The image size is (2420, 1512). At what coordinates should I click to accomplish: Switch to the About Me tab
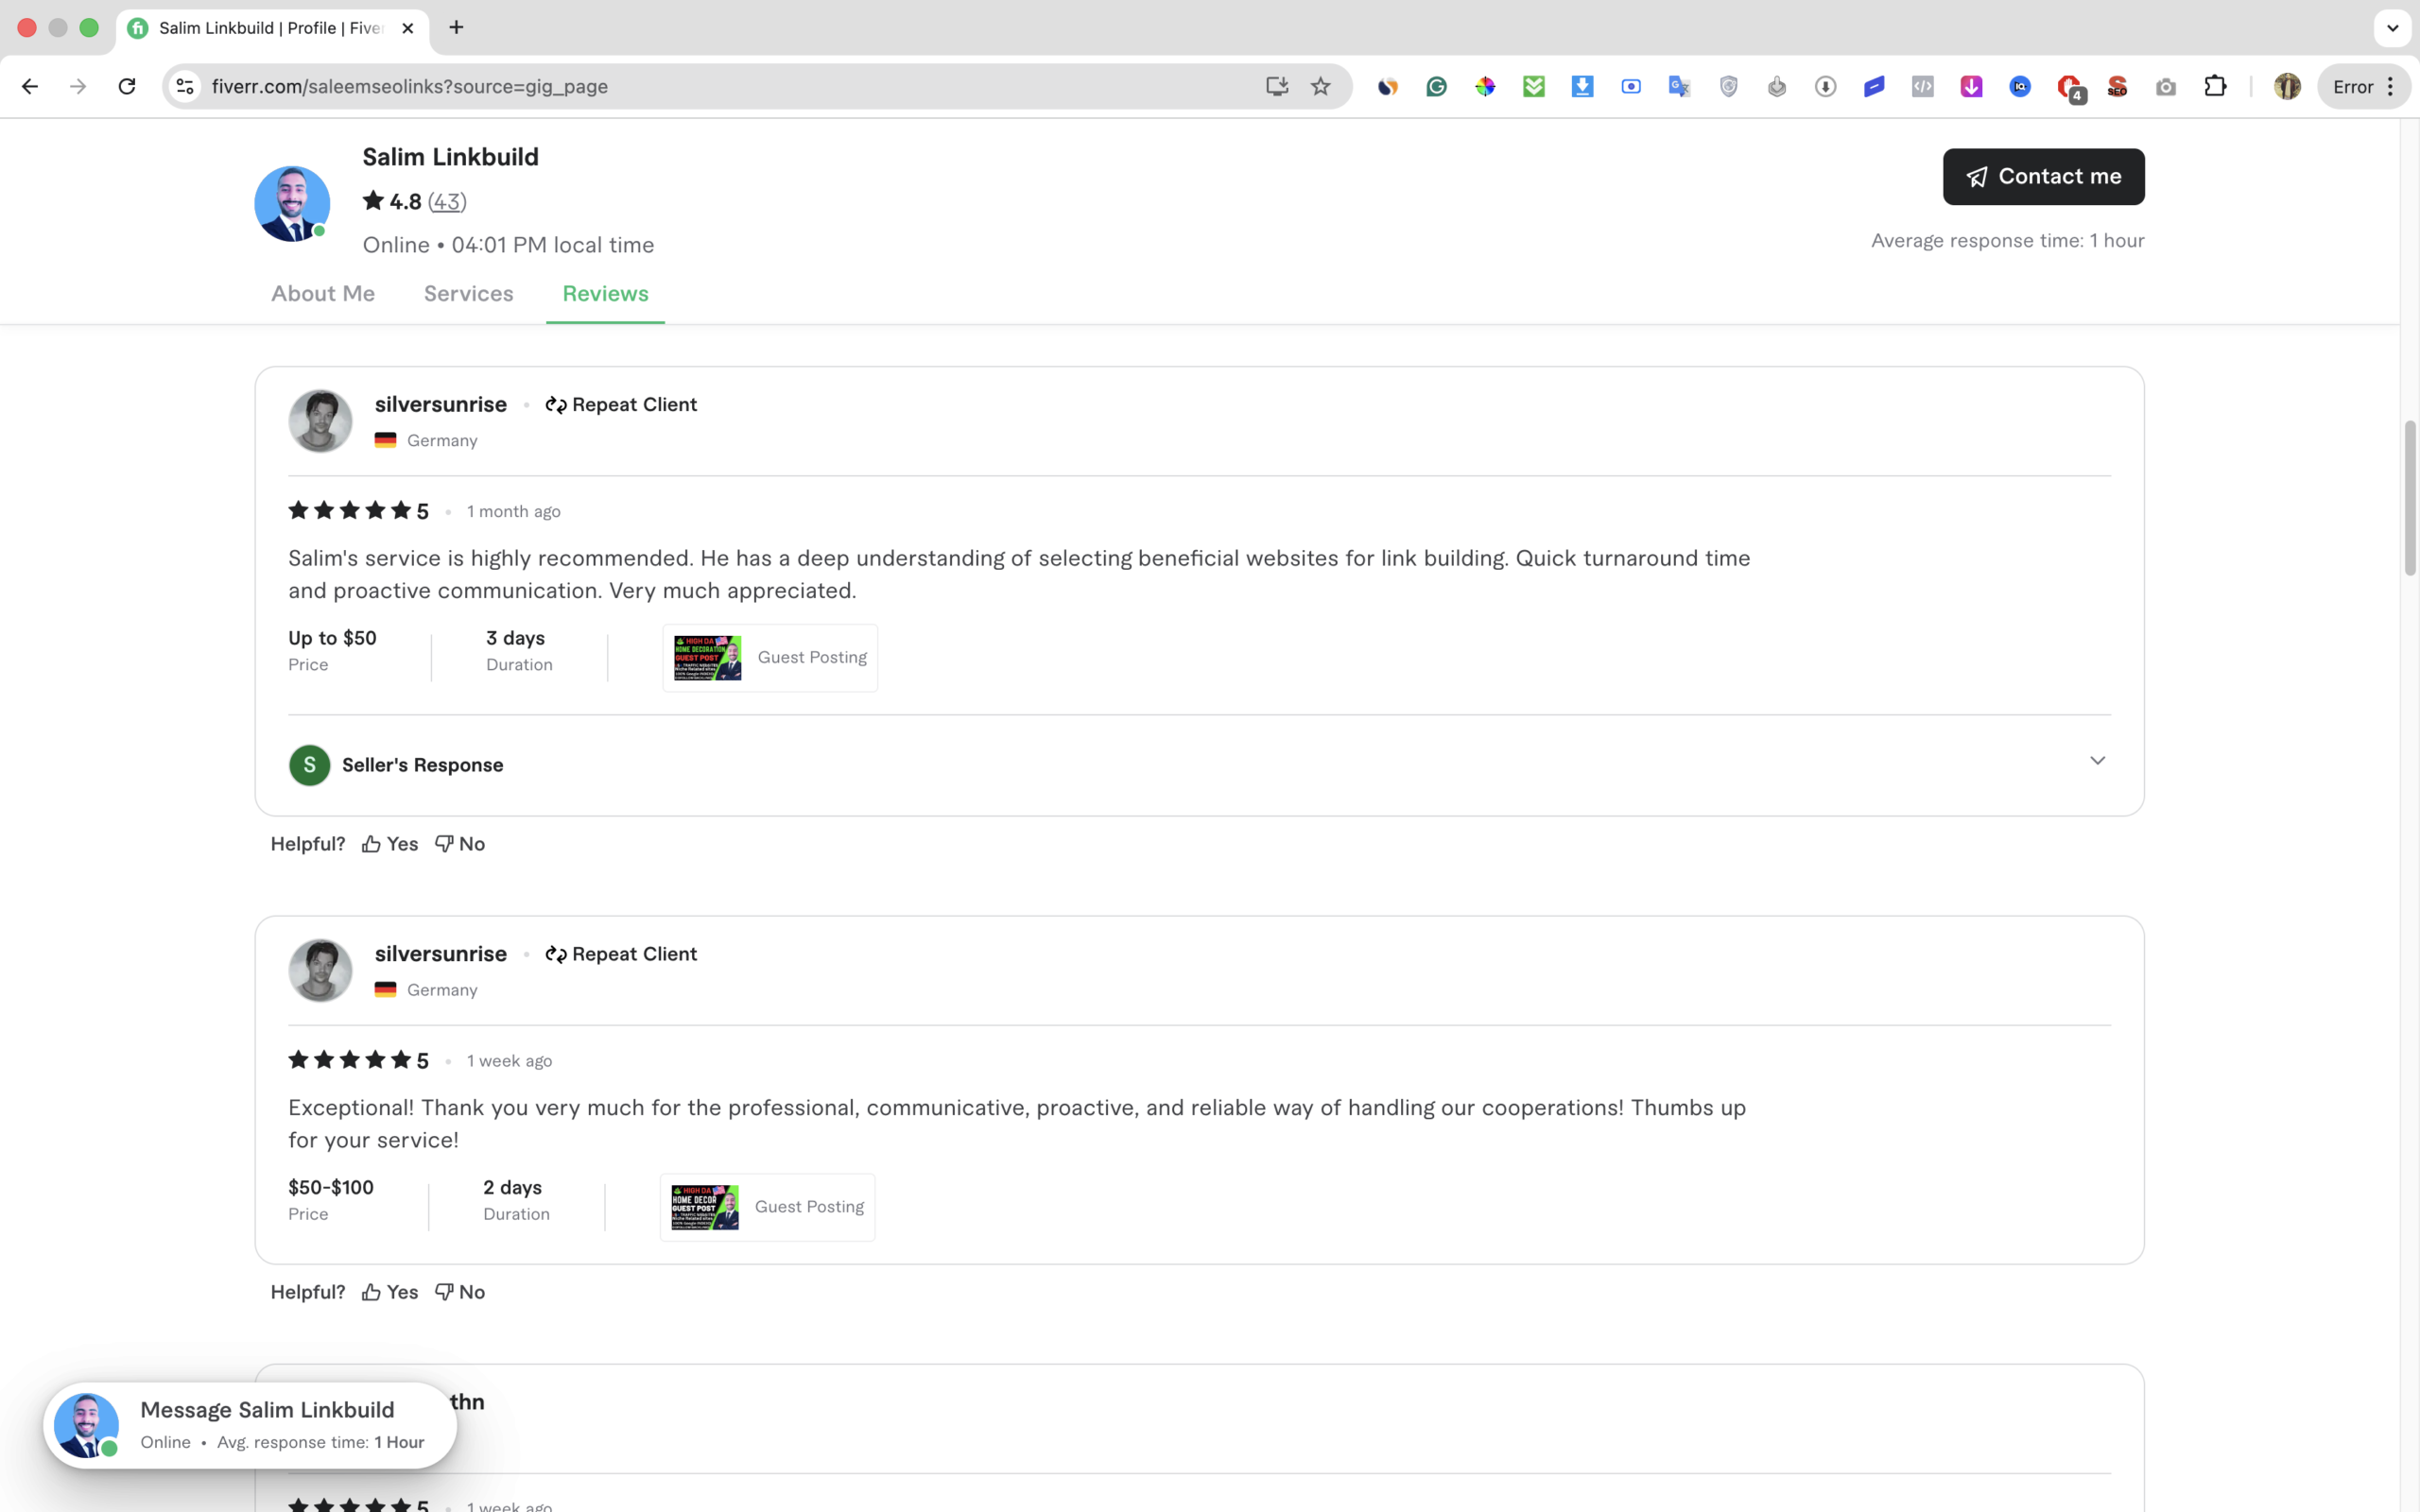coord(323,293)
